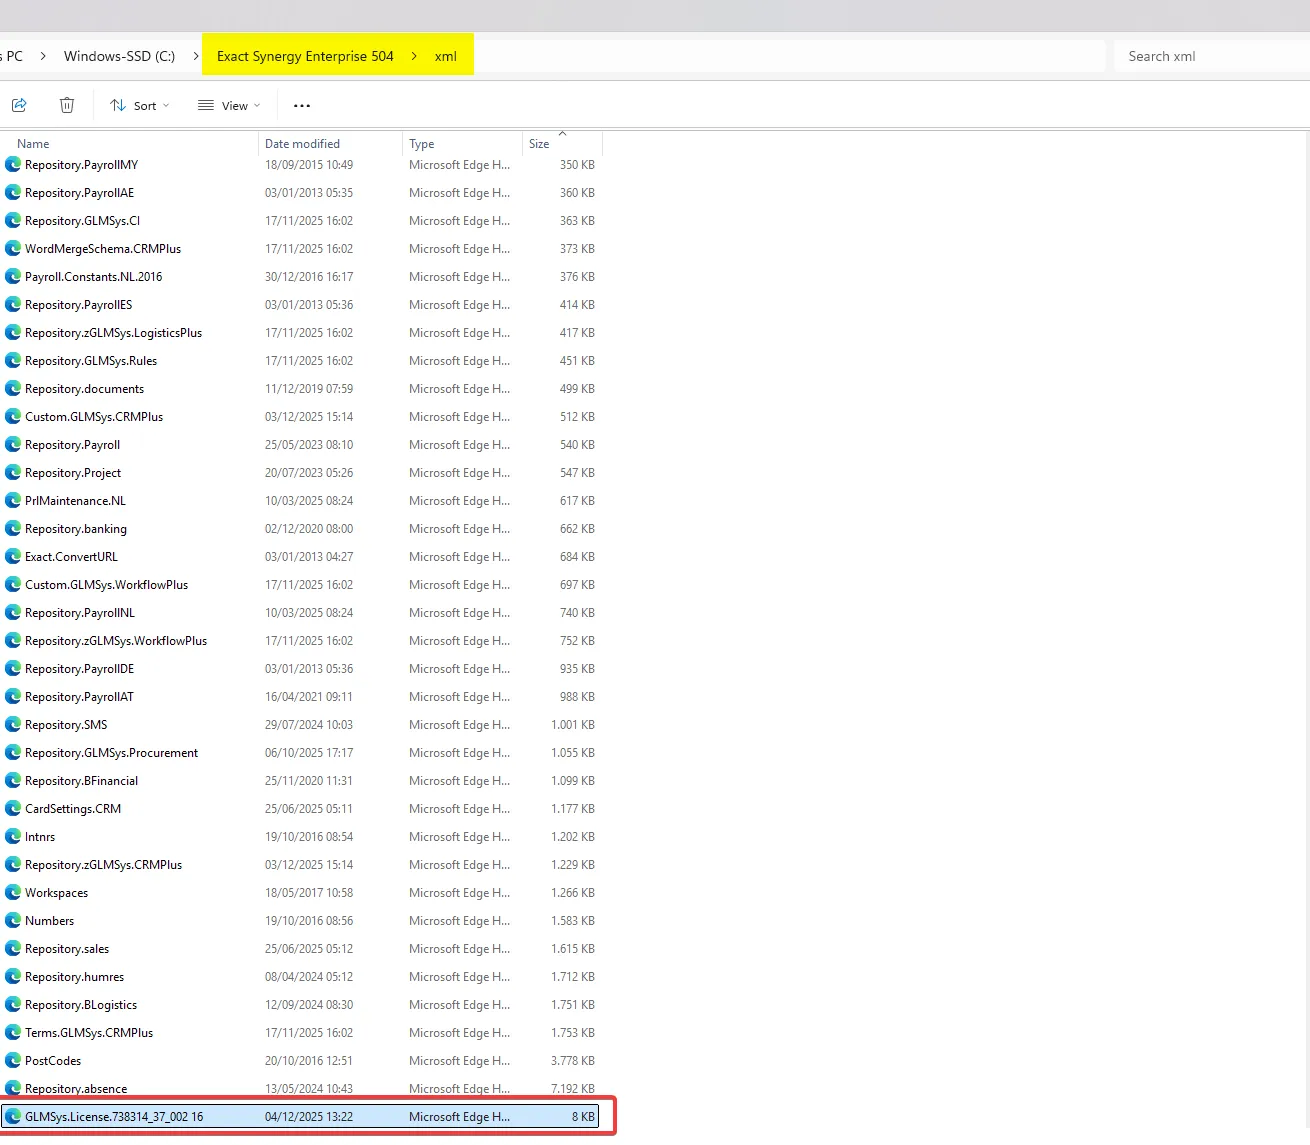Go to Windows-SSD (C:) in address bar
The width and height of the screenshot is (1310, 1145).
[119, 56]
